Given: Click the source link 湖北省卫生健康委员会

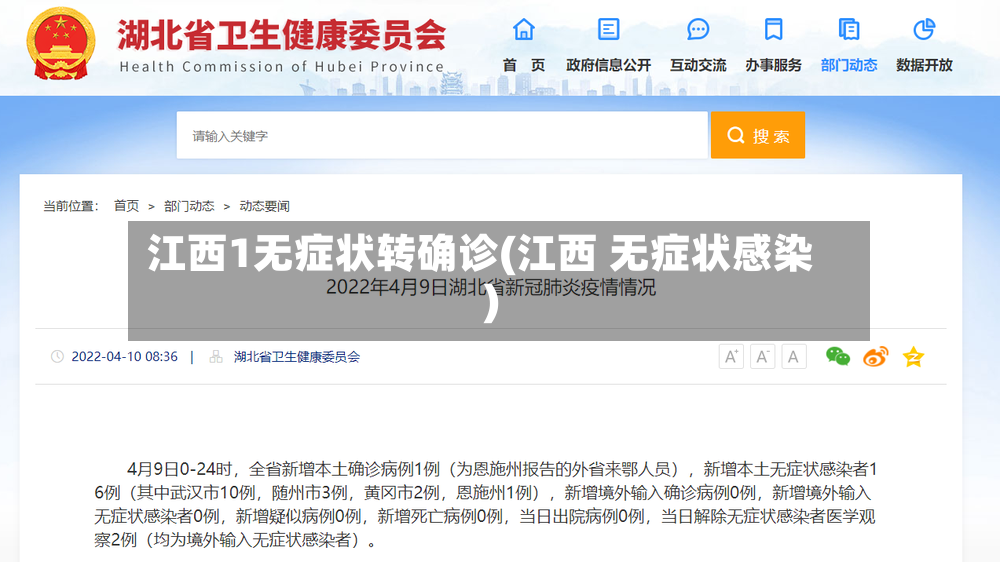Looking at the screenshot, I should (297, 357).
